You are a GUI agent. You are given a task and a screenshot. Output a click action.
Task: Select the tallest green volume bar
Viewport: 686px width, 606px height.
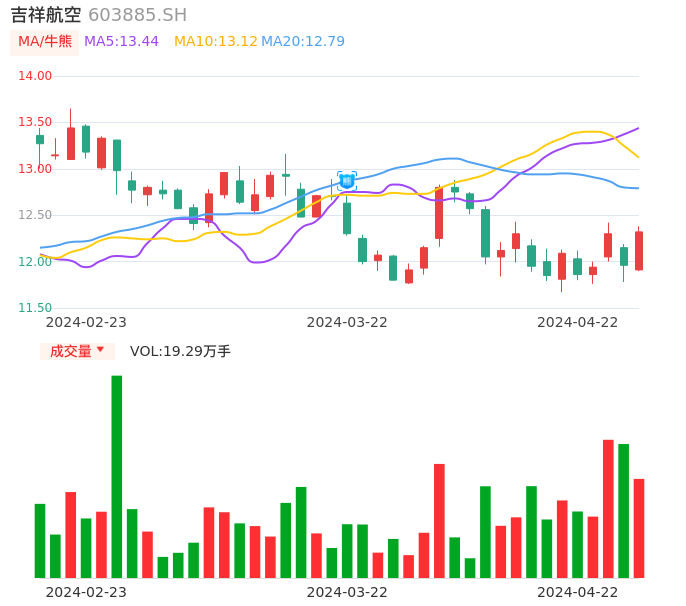[x=117, y=476]
